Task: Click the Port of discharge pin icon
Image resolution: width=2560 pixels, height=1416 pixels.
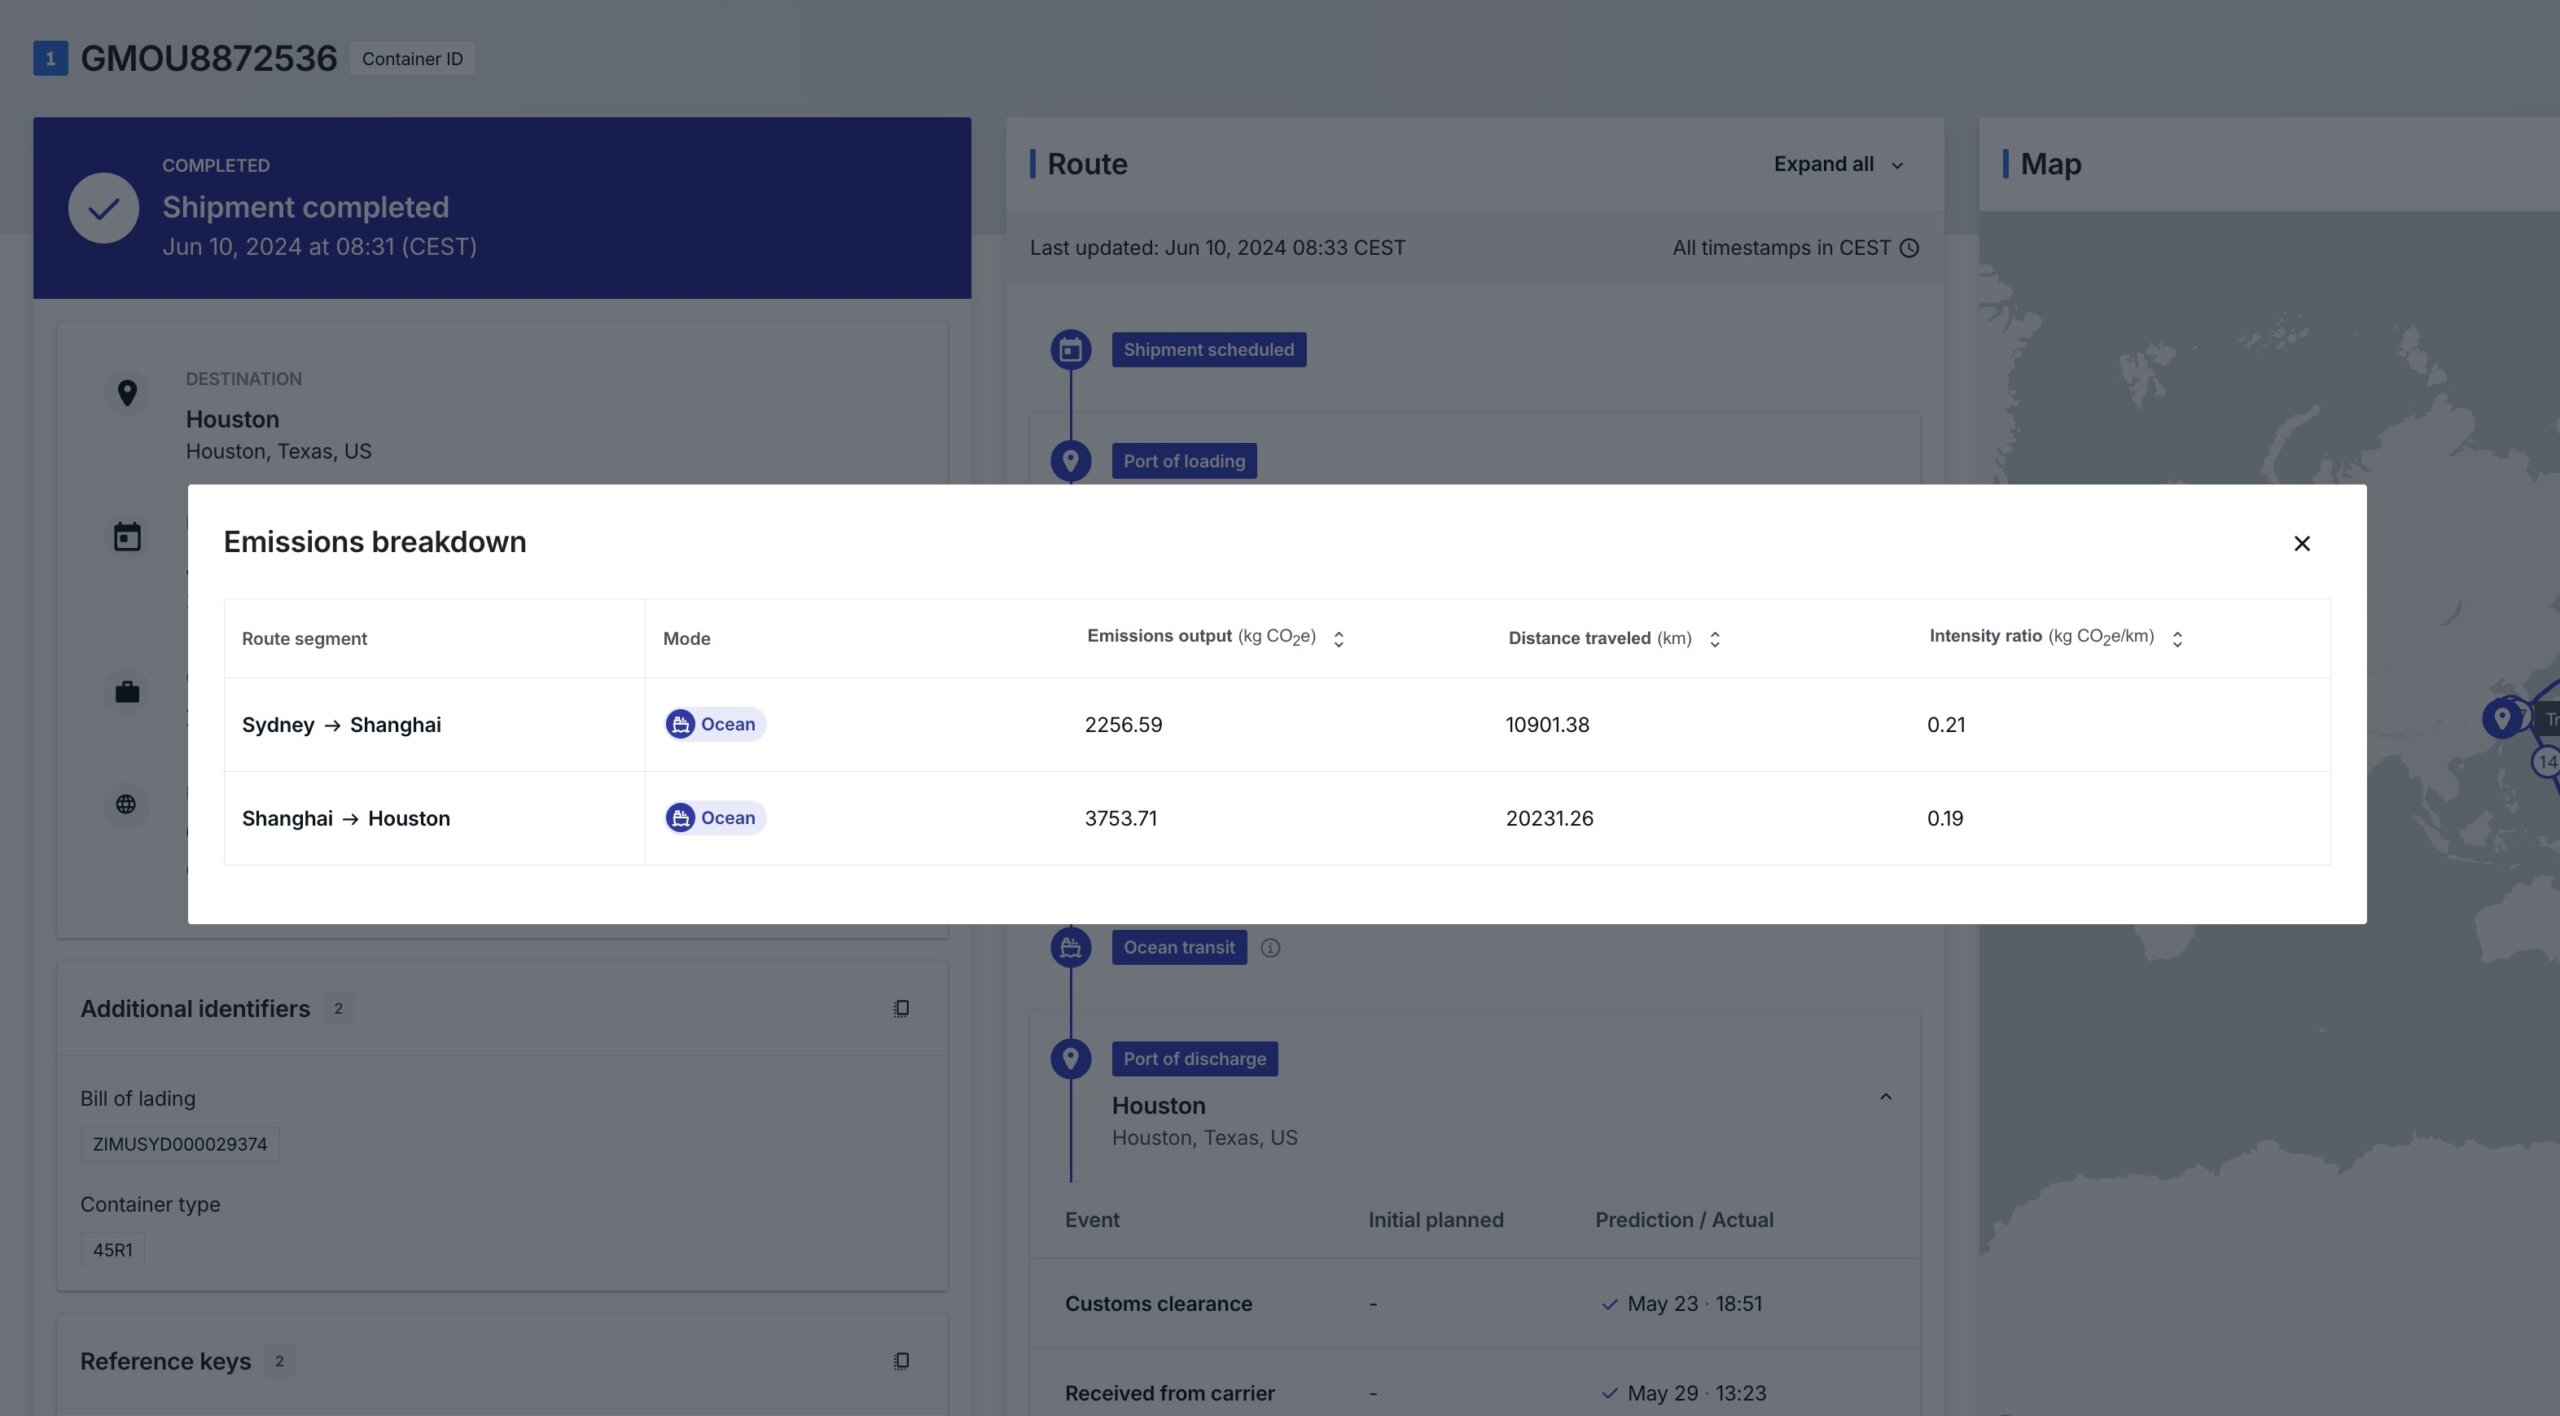Action: [x=1070, y=1058]
